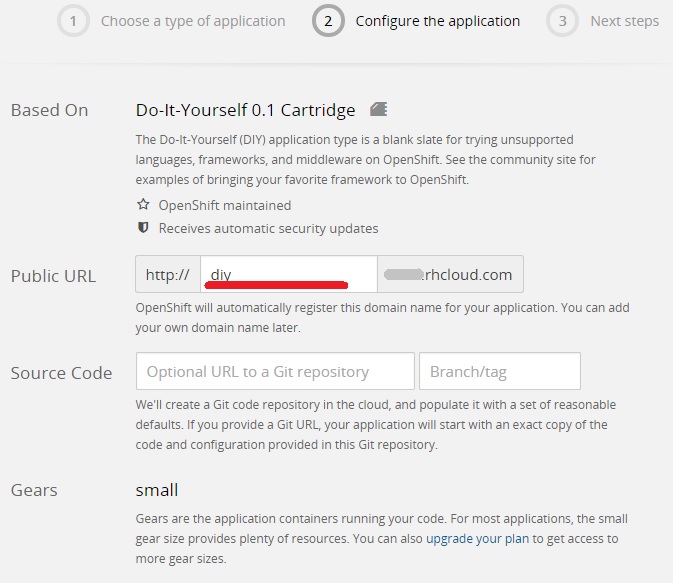Go to Choose a type of application

pyautogui.click(x=193, y=21)
